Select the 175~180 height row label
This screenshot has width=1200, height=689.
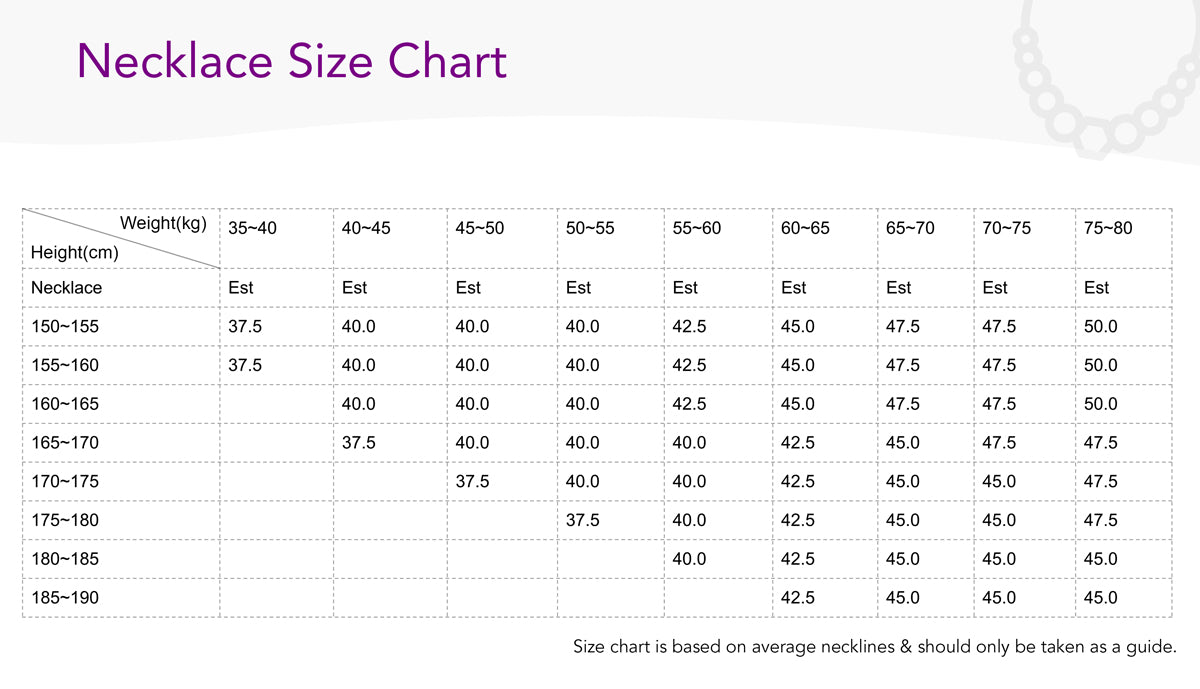point(65,520)
